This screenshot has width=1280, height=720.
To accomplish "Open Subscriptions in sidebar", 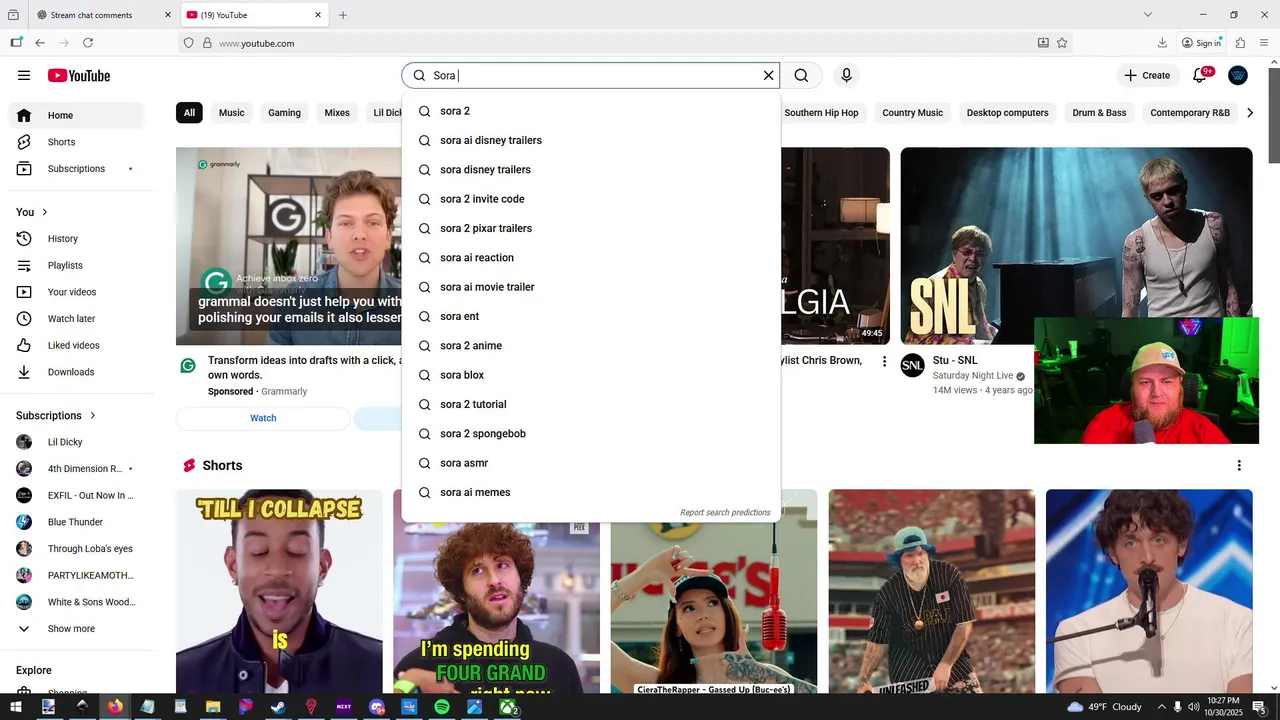I will click(76, 169).
